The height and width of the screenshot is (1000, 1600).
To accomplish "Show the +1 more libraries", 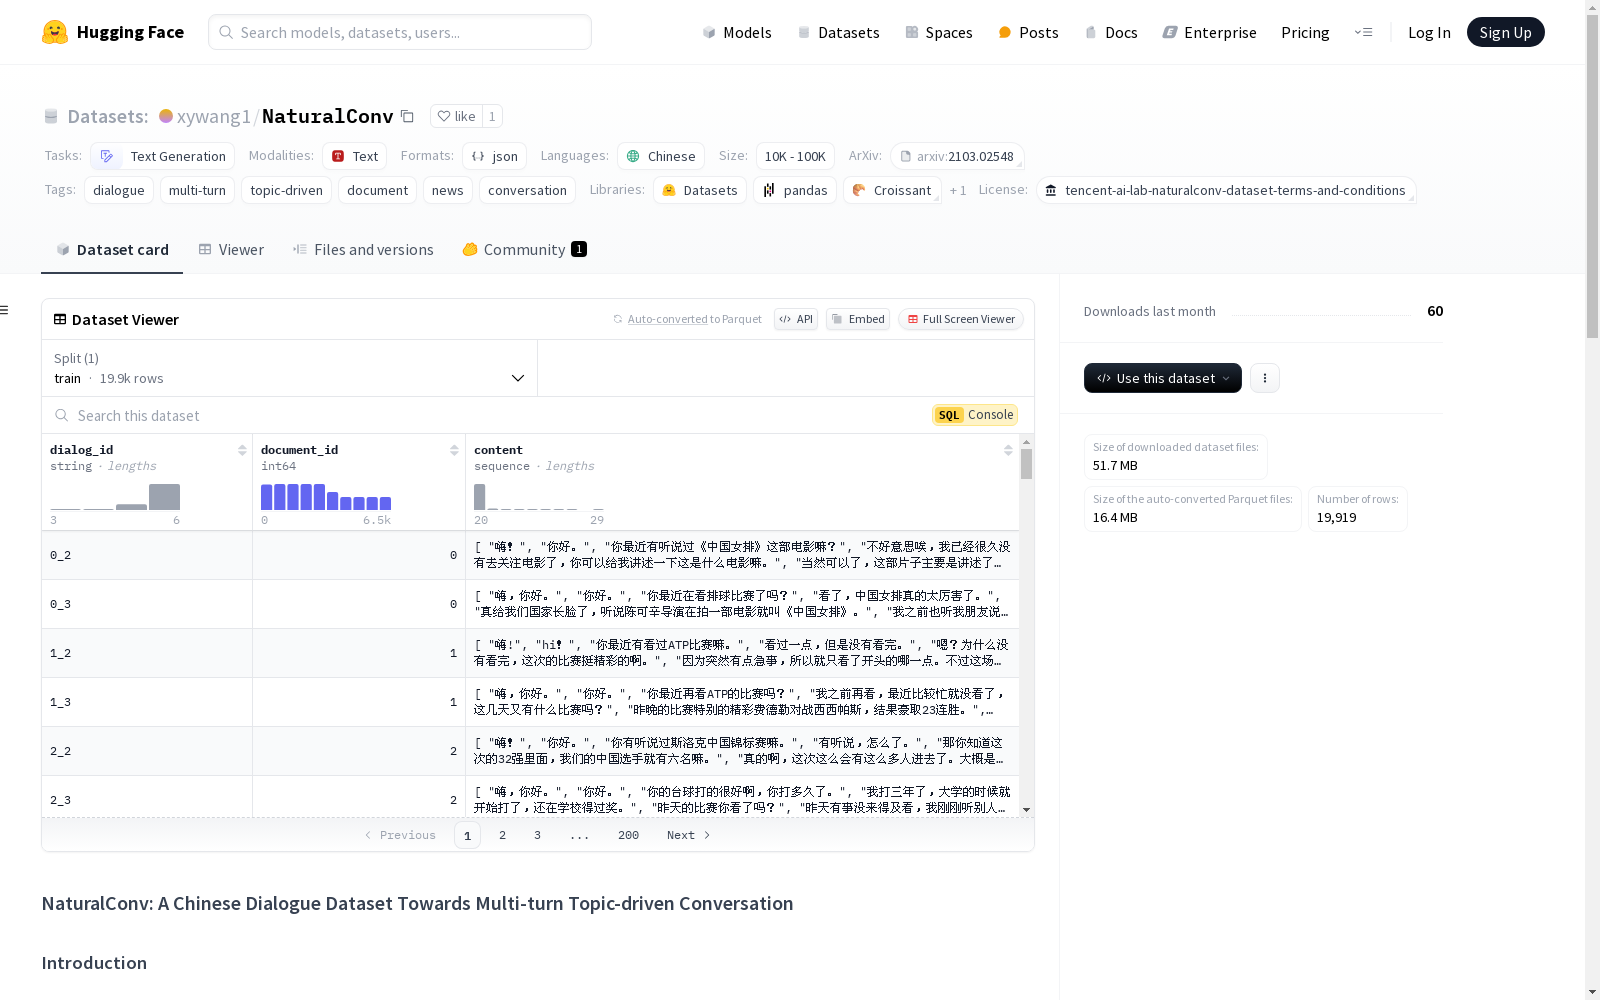I will (958, 190).
